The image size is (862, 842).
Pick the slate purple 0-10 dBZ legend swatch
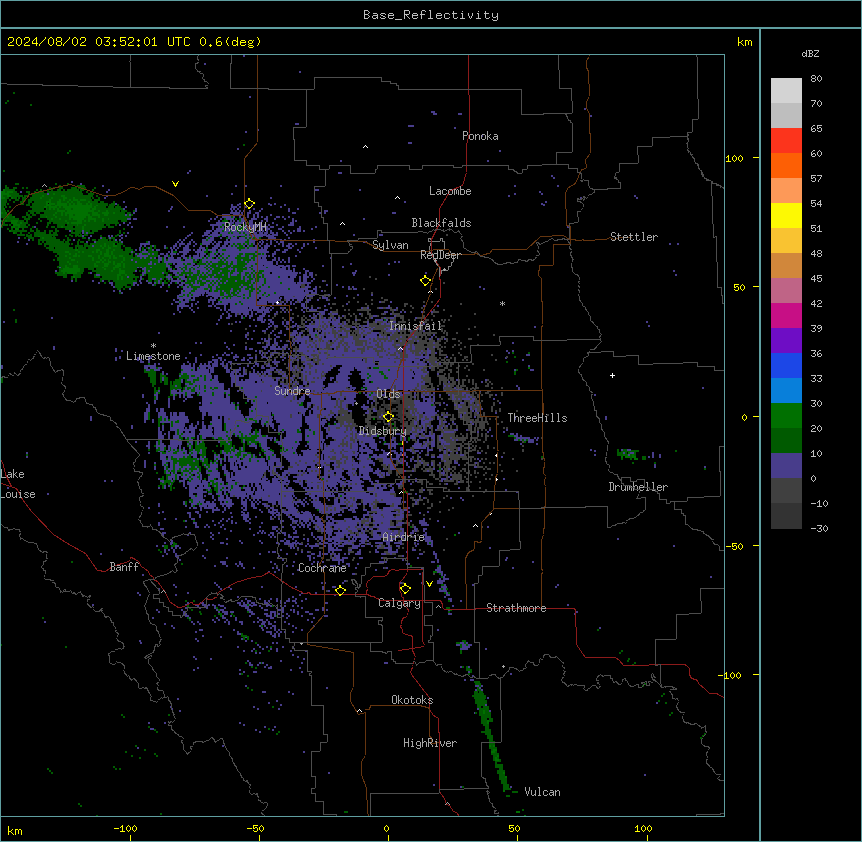point(786,466)
